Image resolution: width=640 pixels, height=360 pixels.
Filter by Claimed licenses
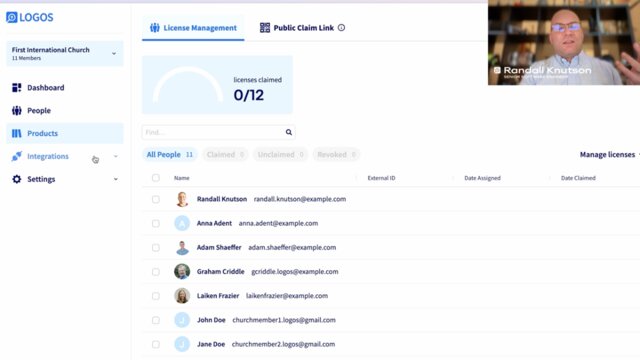point(225,155)
